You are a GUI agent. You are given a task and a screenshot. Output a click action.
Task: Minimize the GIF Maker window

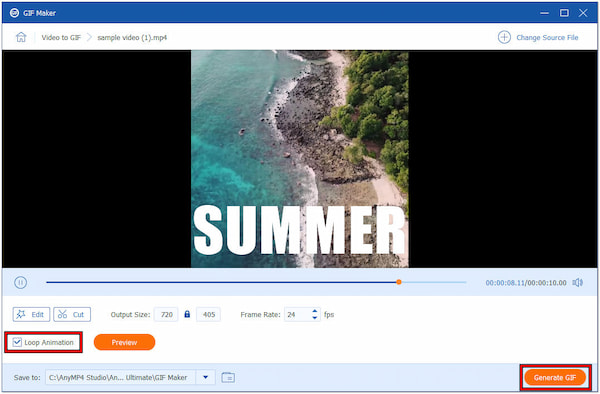pyautogui.click(x=544, y=13)
